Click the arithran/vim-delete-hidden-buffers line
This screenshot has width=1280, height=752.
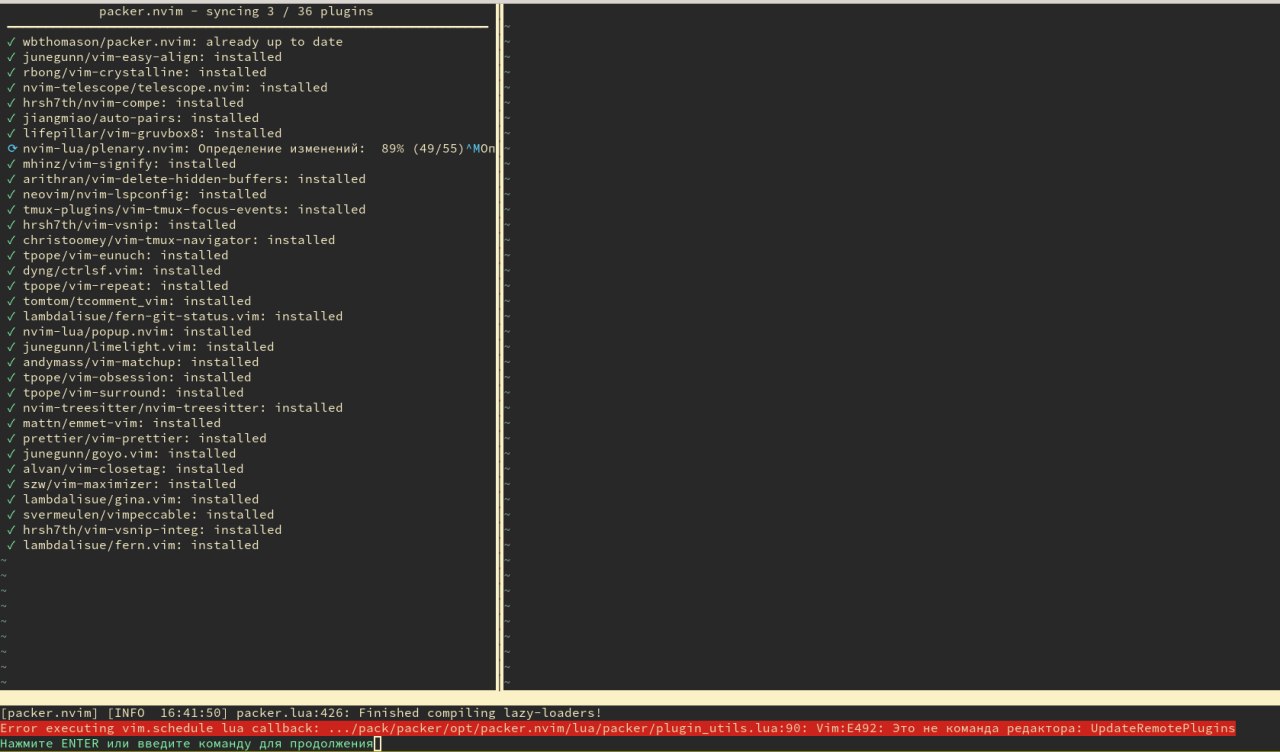tap(186, 179)
